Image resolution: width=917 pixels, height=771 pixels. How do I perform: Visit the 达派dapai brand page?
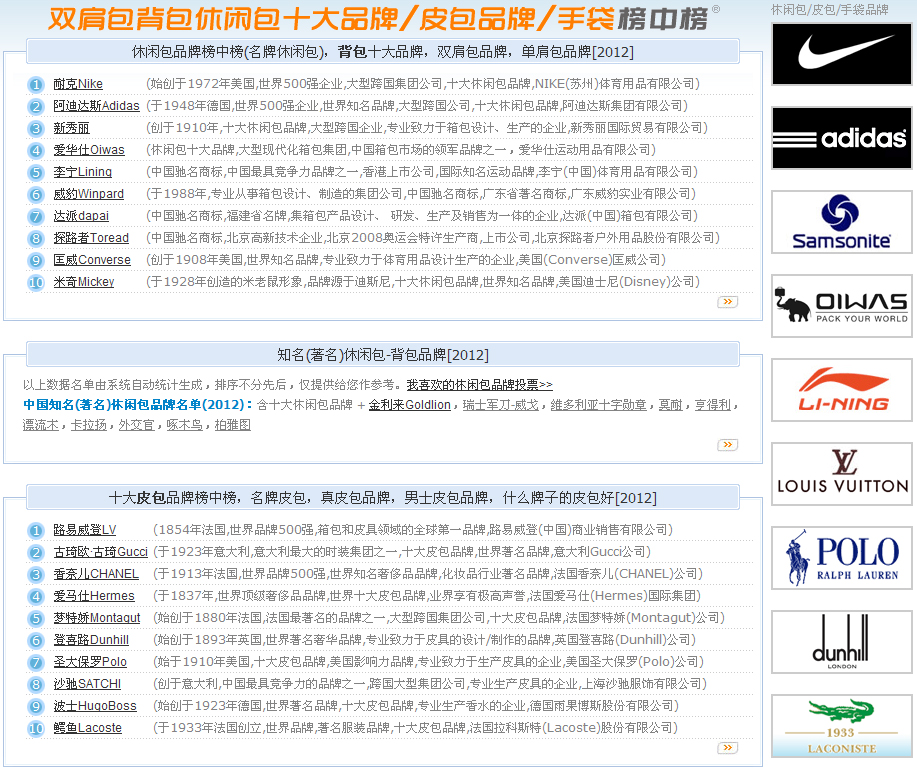click(81, 216)
